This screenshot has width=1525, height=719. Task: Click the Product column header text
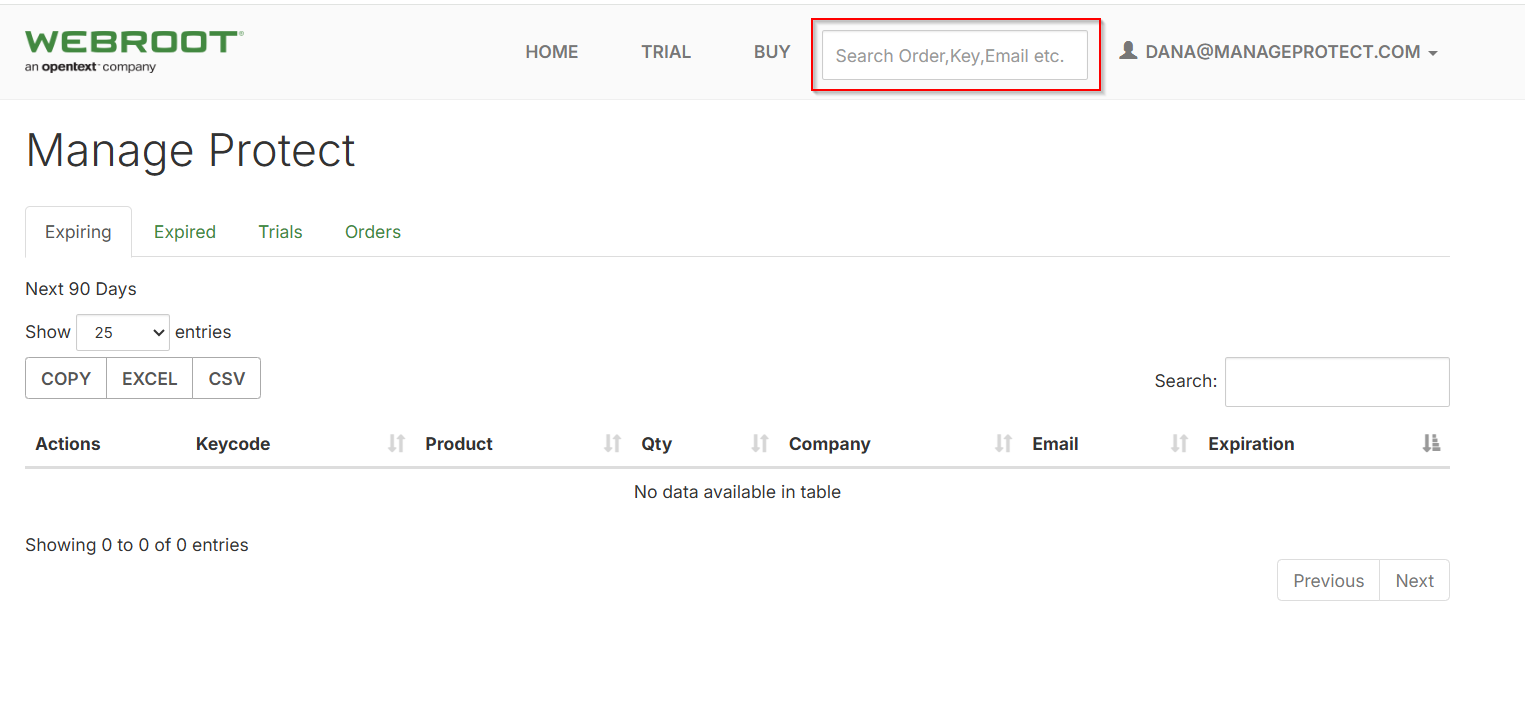(x=459, y=444)
